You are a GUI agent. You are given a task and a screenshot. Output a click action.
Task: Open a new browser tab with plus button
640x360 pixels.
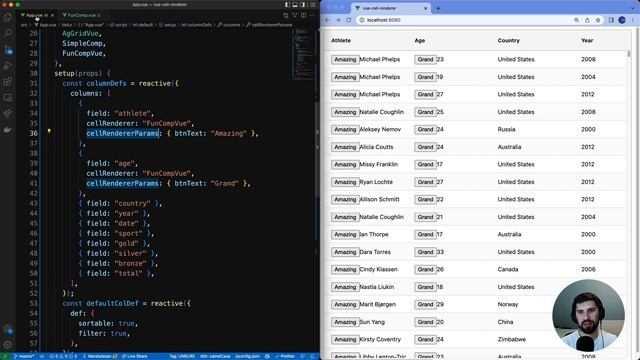point(438,8)
